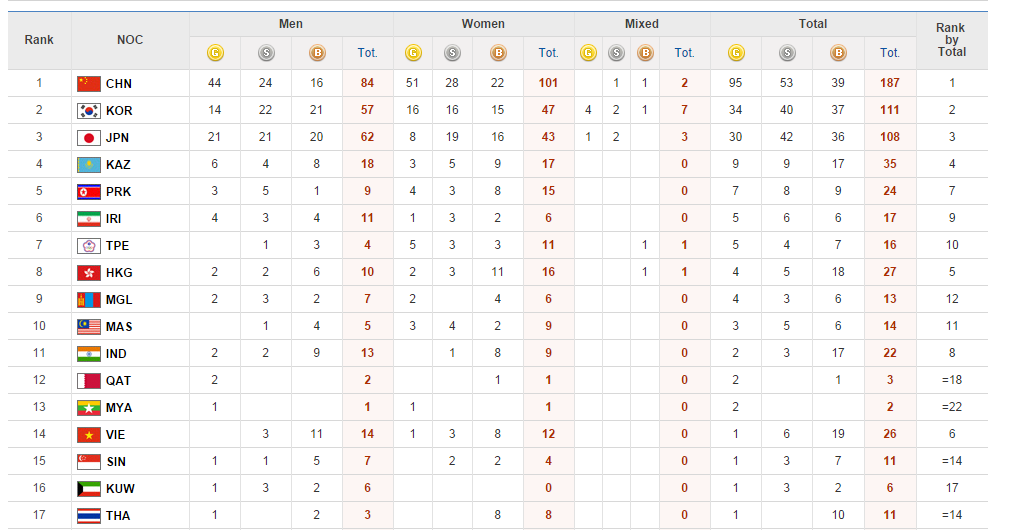Click the Japan flag icon

(89, 138)
